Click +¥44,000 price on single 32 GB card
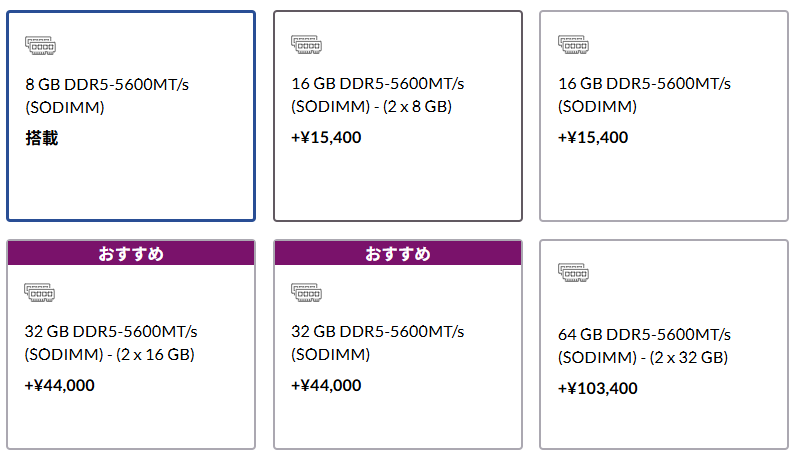Image resolution: width=804 pixels, height=462 pixels. coord(326,385)
